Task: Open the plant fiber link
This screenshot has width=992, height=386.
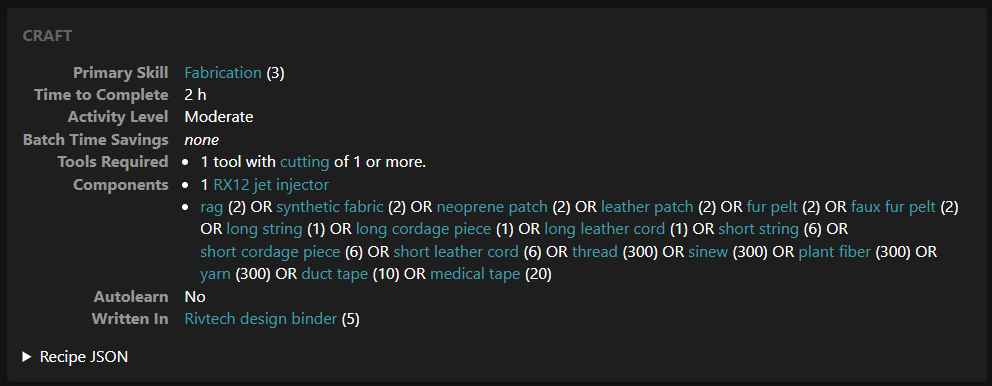Action: [x=834, y=252]
